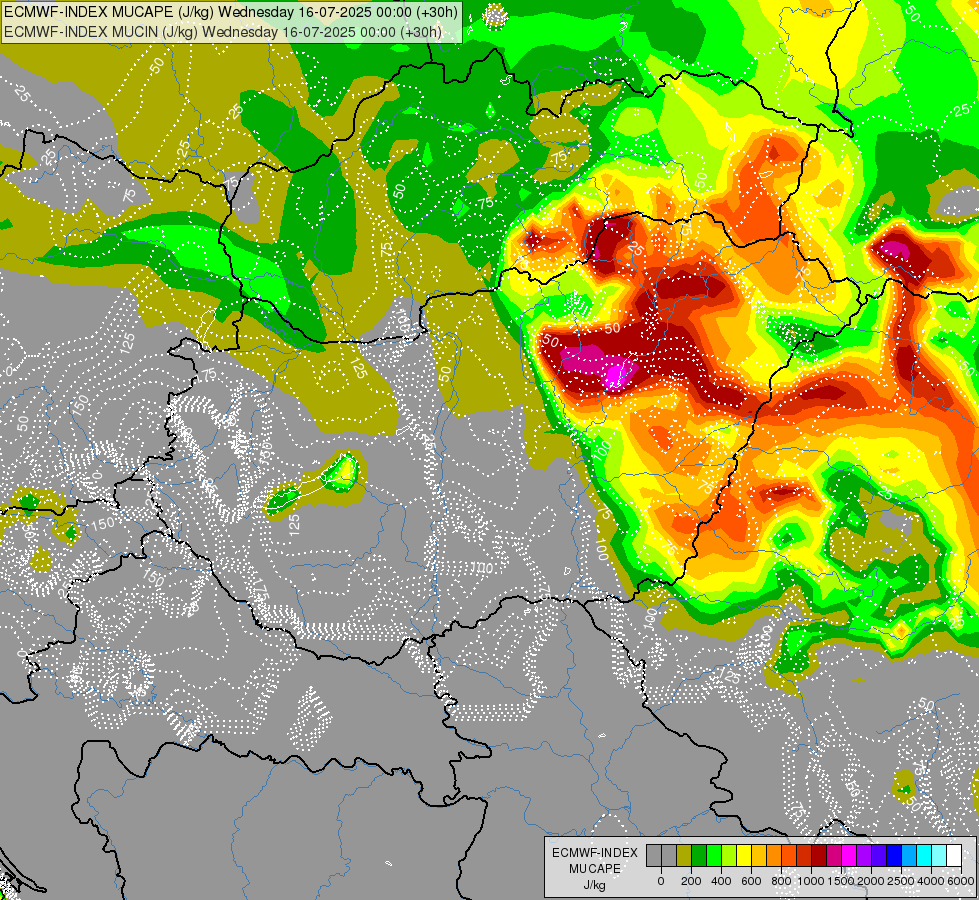Image resolution: width=979 pixels, height=900 pixels.
Task: Click the olive legend swatch before 200
Action: [x=684, y=855]
